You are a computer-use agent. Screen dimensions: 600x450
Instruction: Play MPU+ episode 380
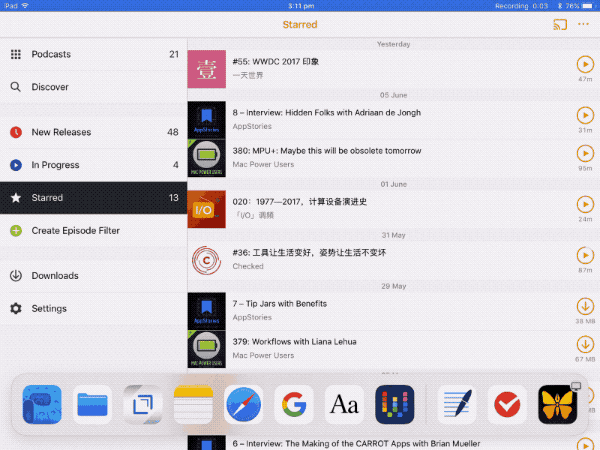[x=585, y=153]
